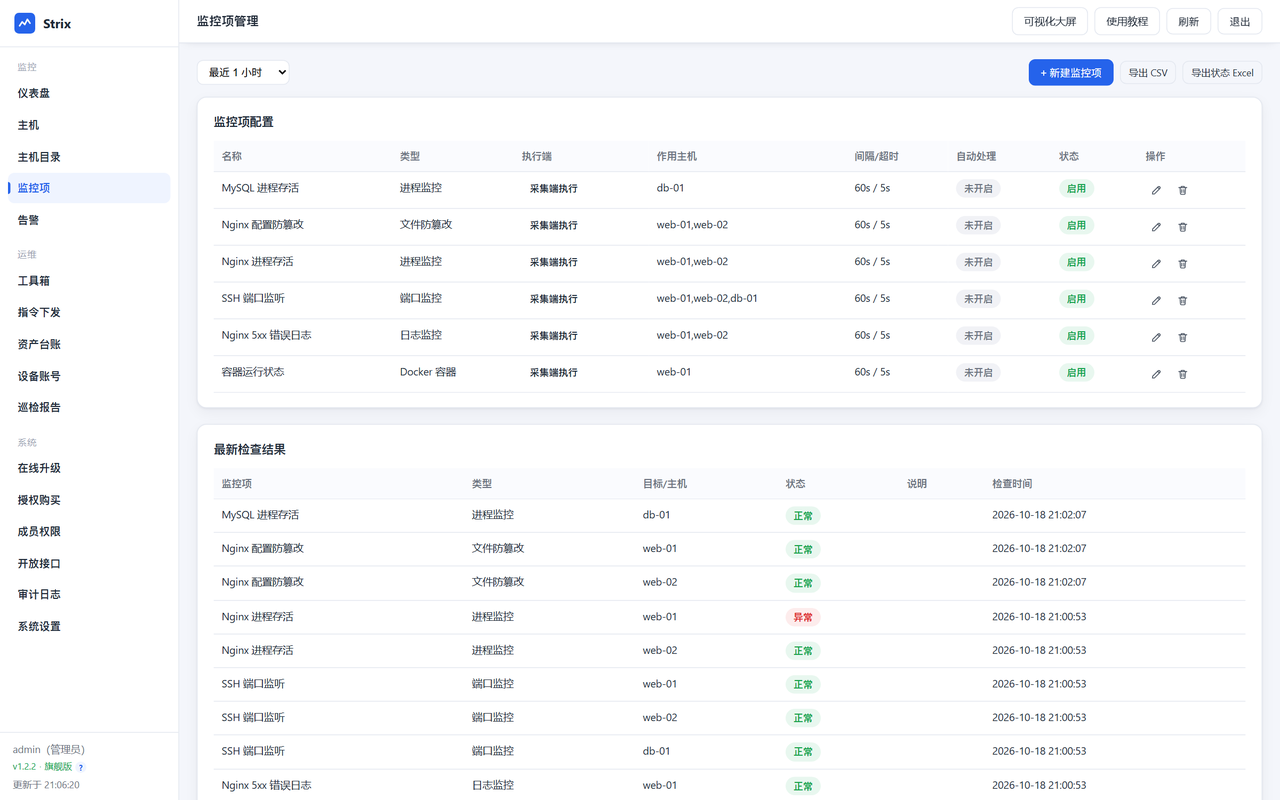Open 审计日志 in the sidebar
1280x800 pixels.
89,594
